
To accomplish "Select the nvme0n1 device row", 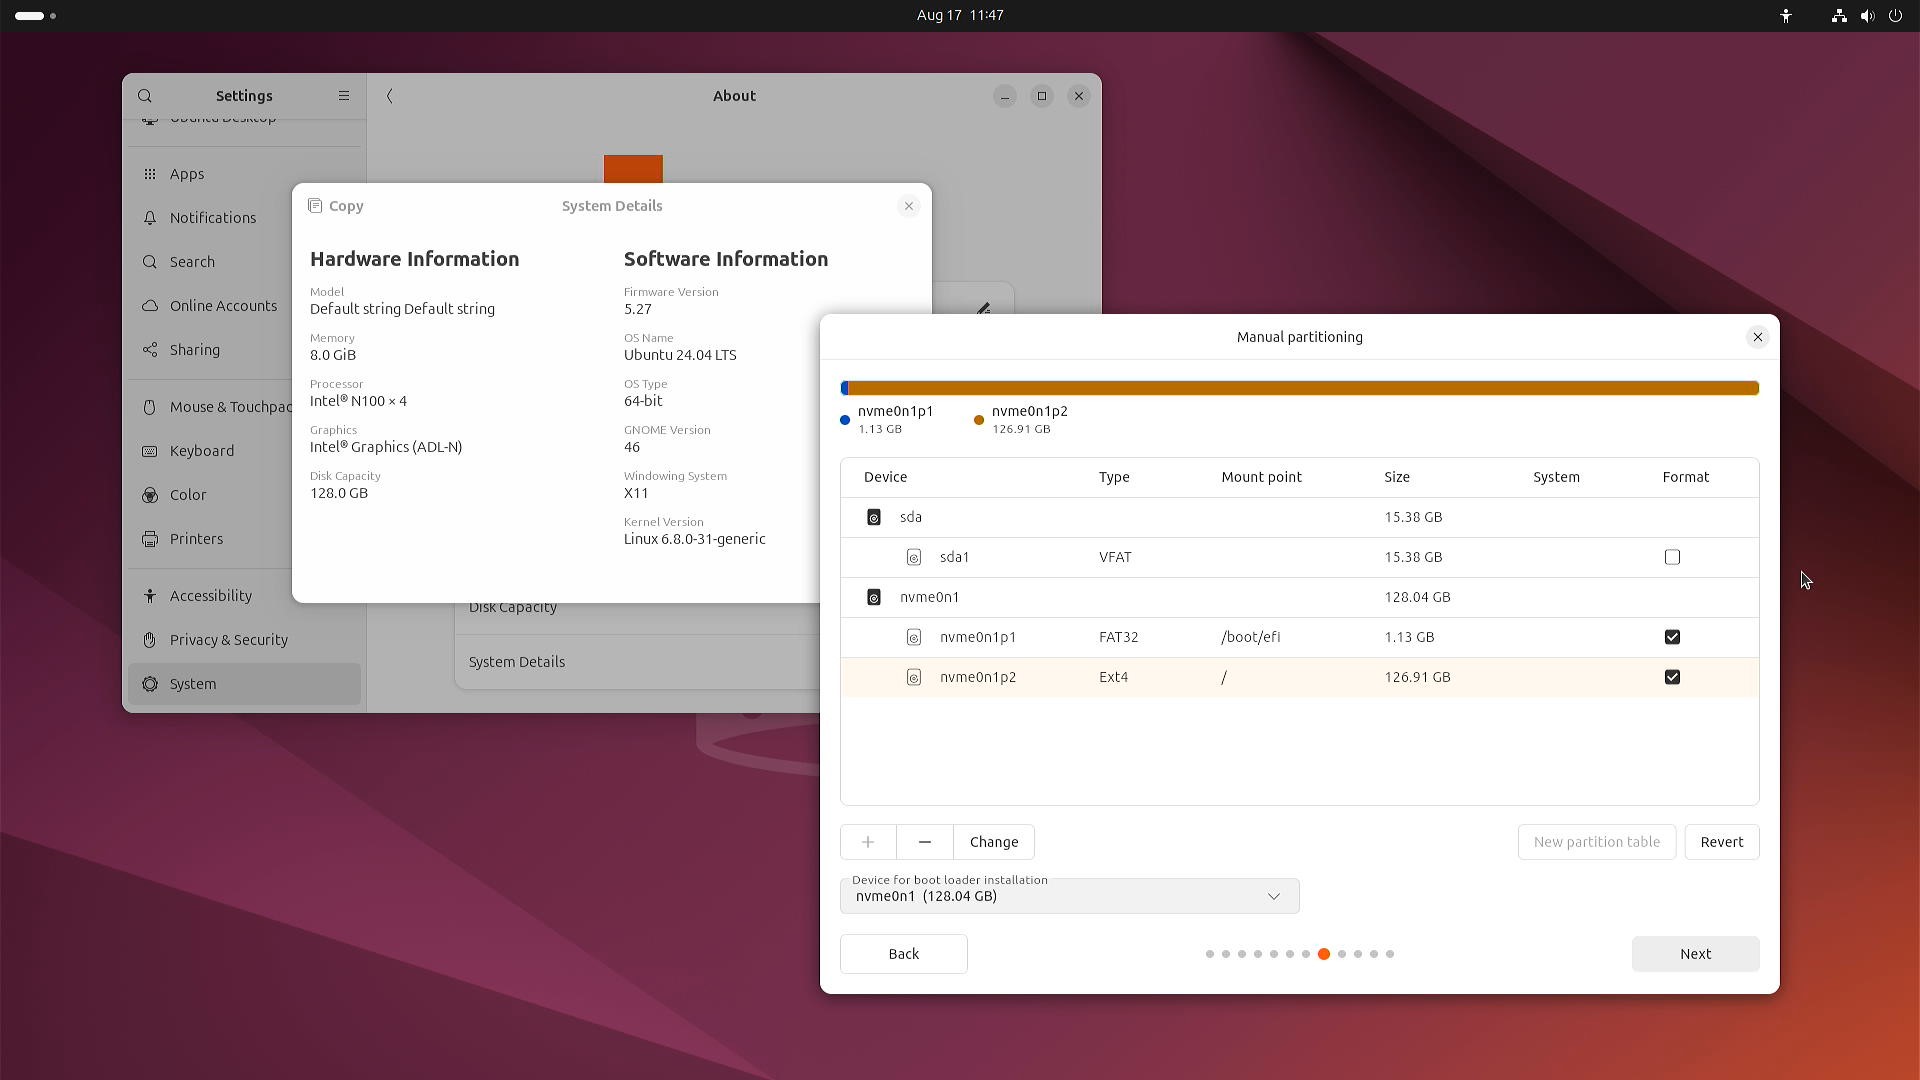I will (1300, 597).
